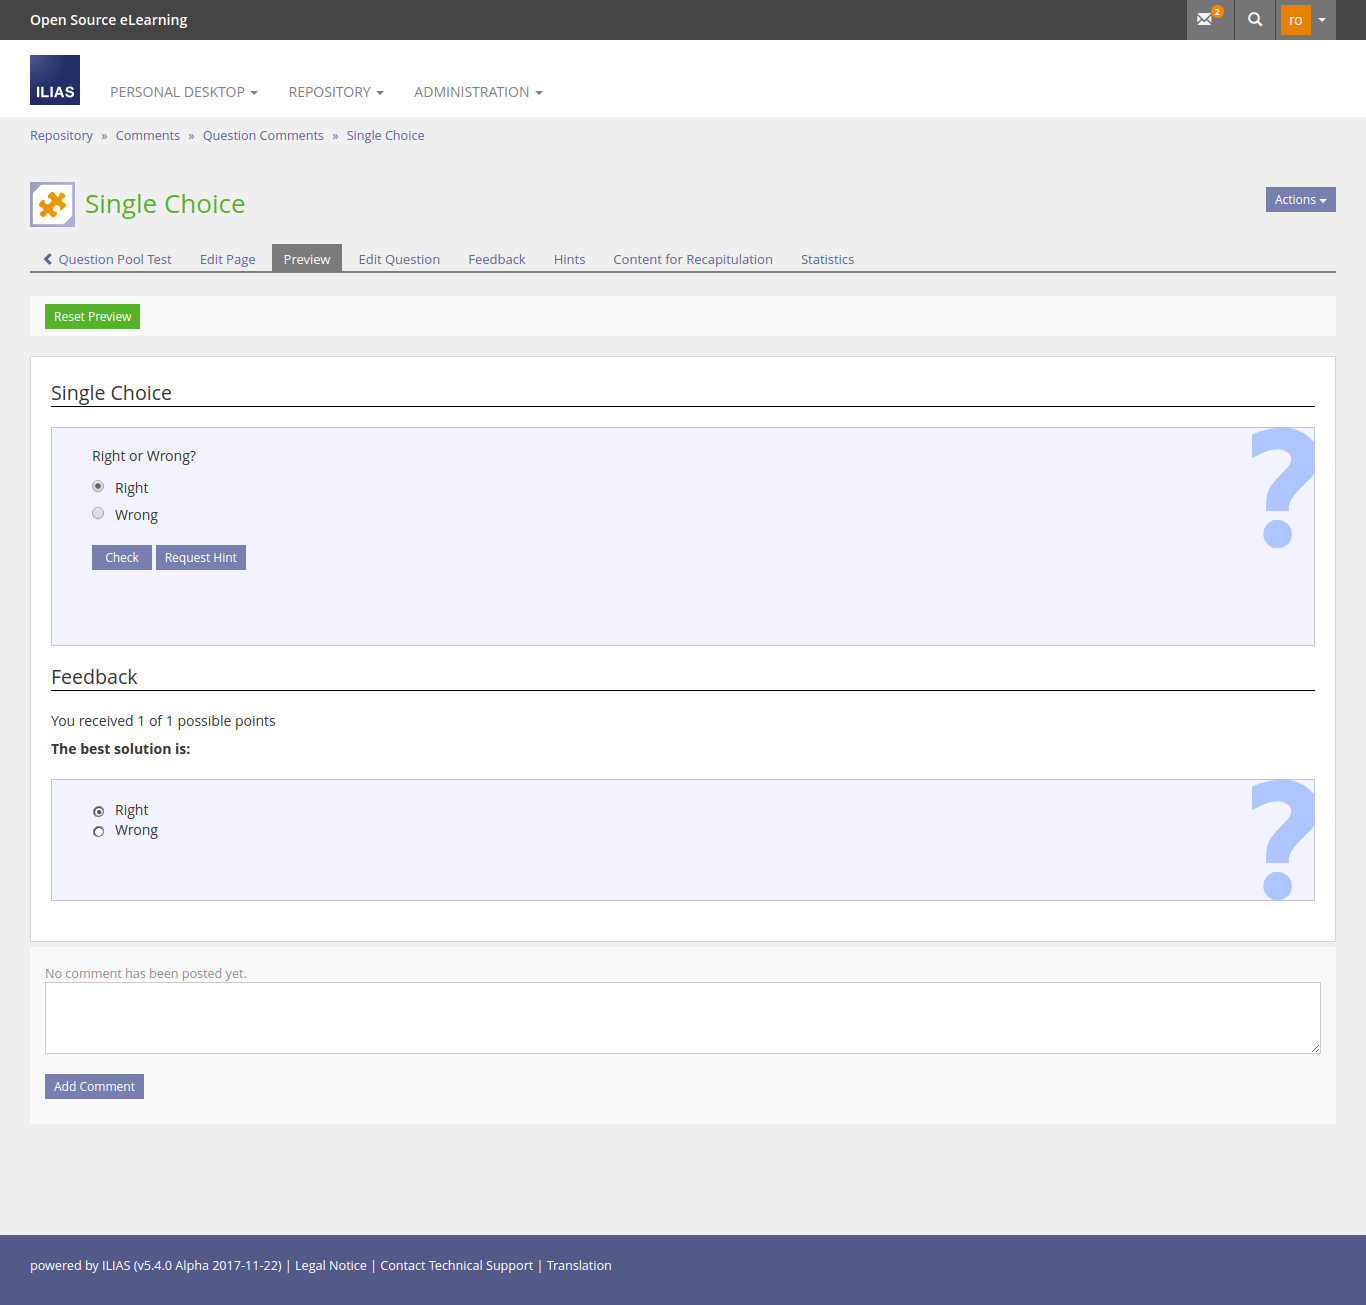This screenshot has height=1305, width=1366.
Task: Expand the Administration menu
Action: [478, 92]
